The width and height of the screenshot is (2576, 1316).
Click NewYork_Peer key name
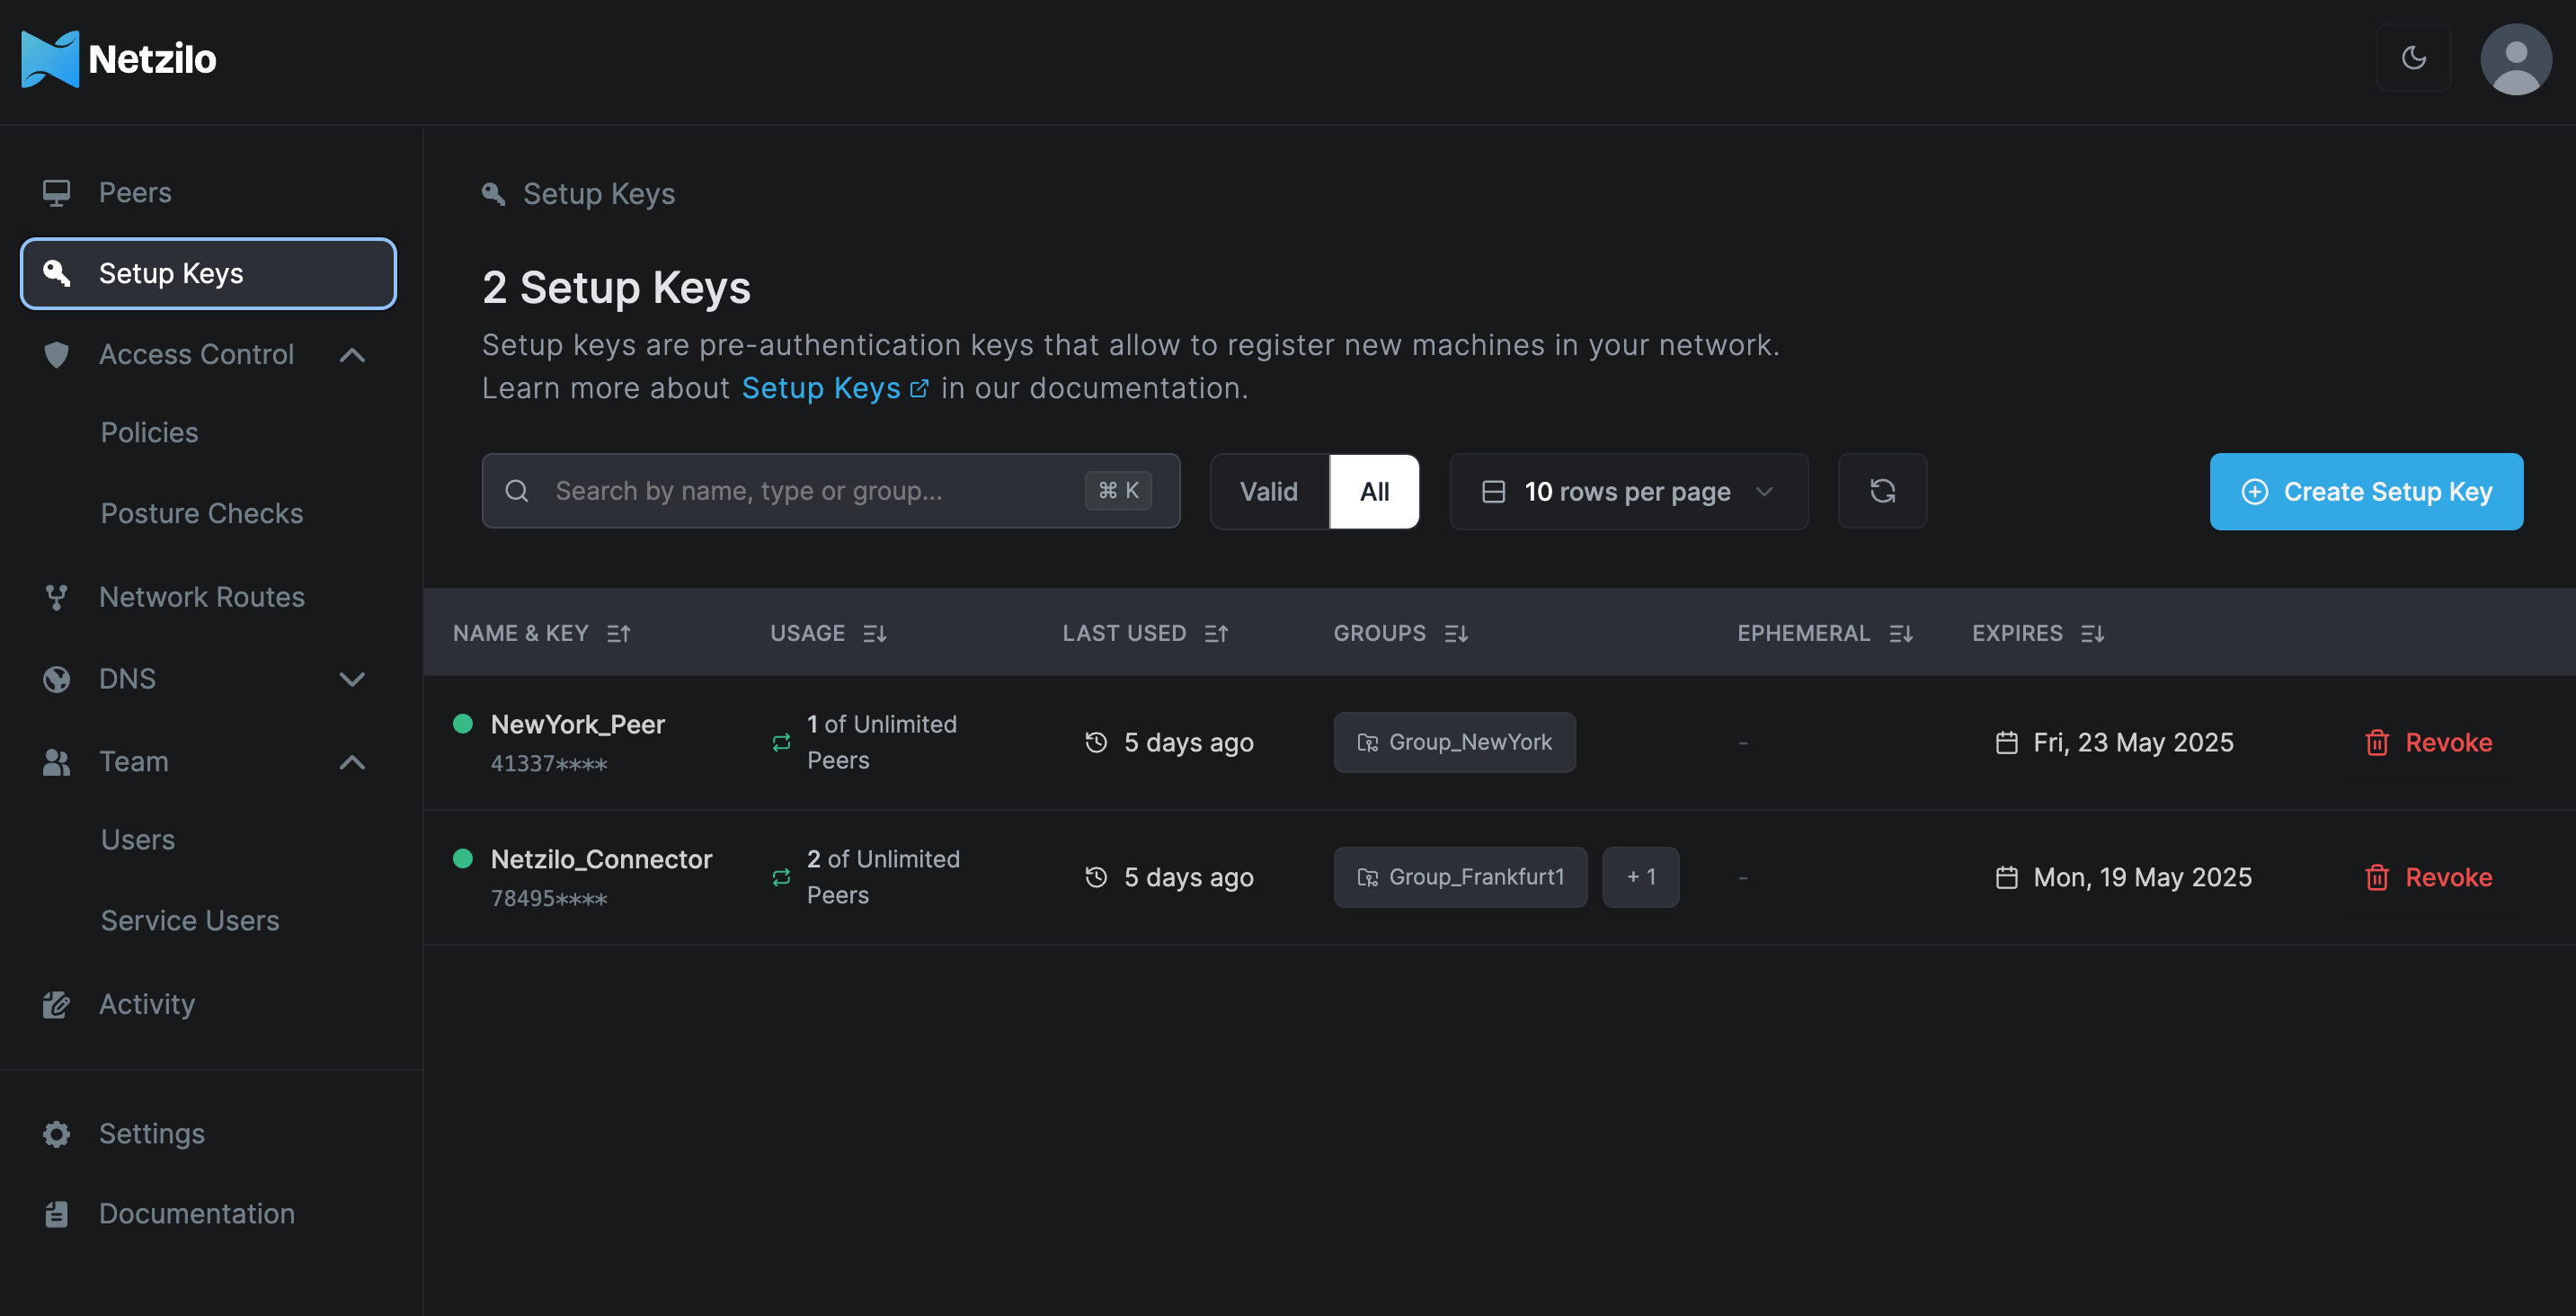click(x=578, y=724)
